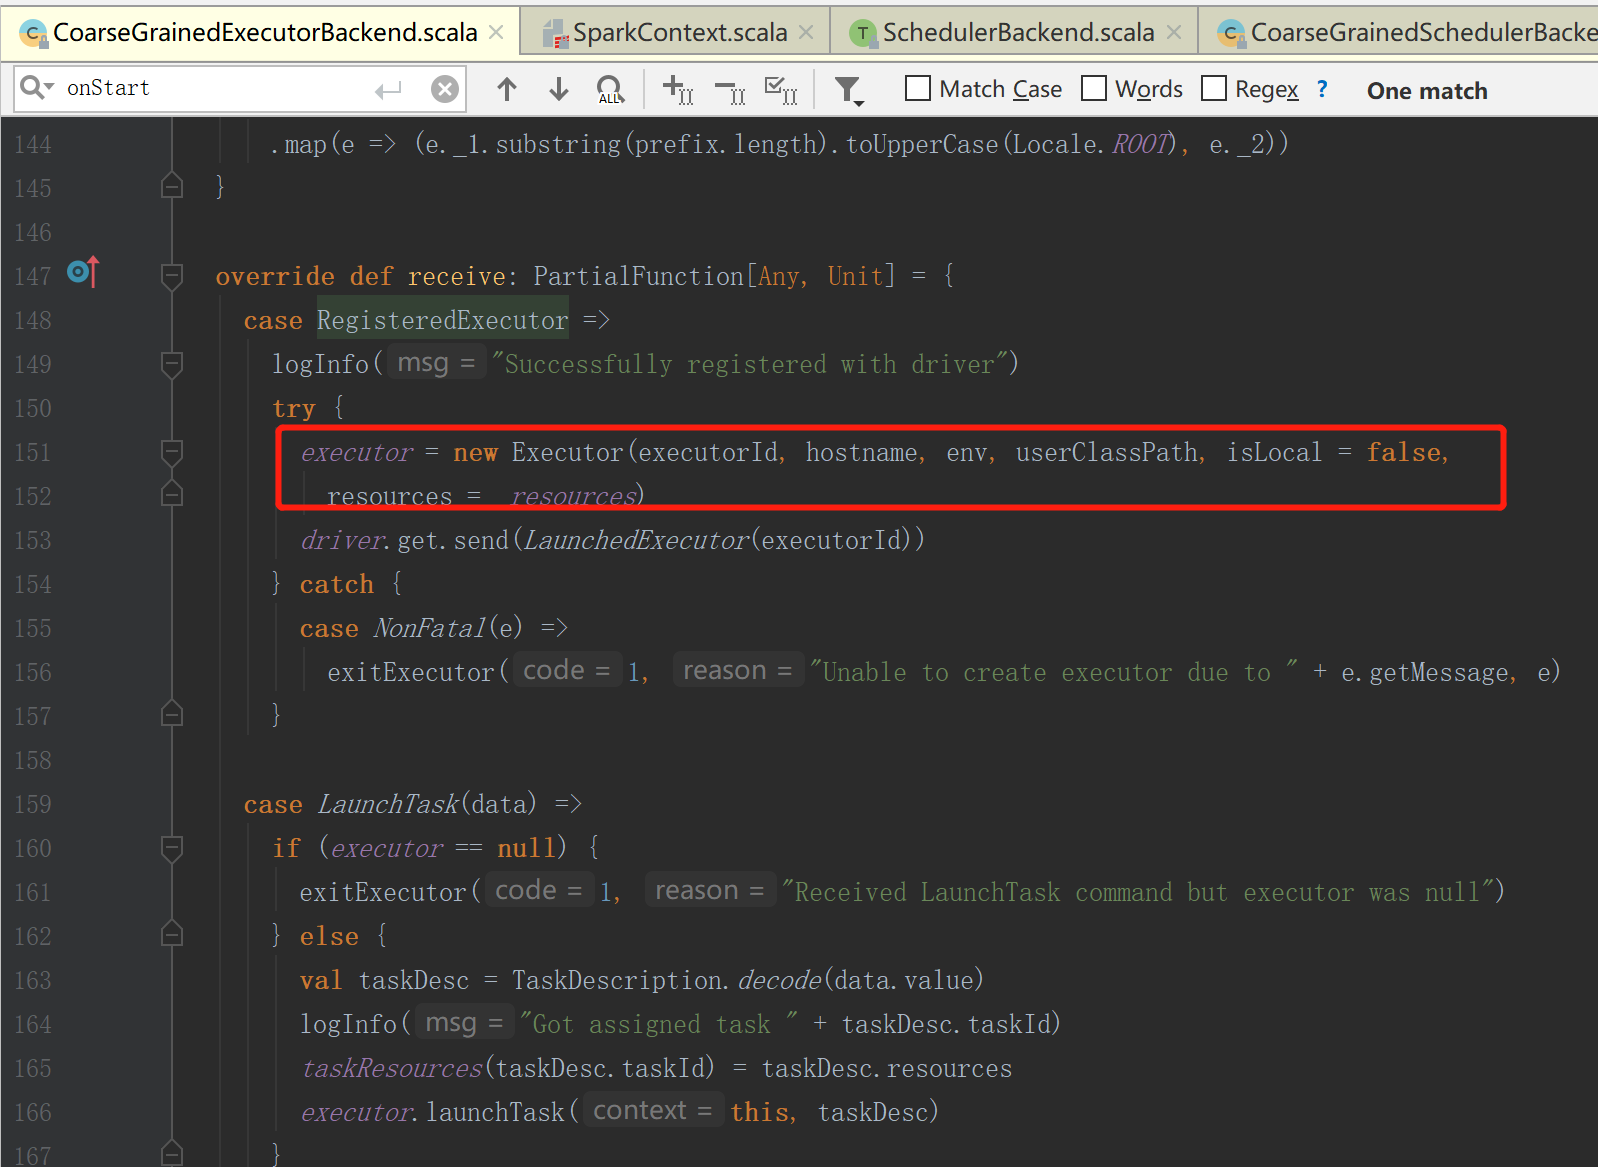The height and width of the screenshot is (1167, 1598).
Task: Open search filter options
Action: [849, 91]
